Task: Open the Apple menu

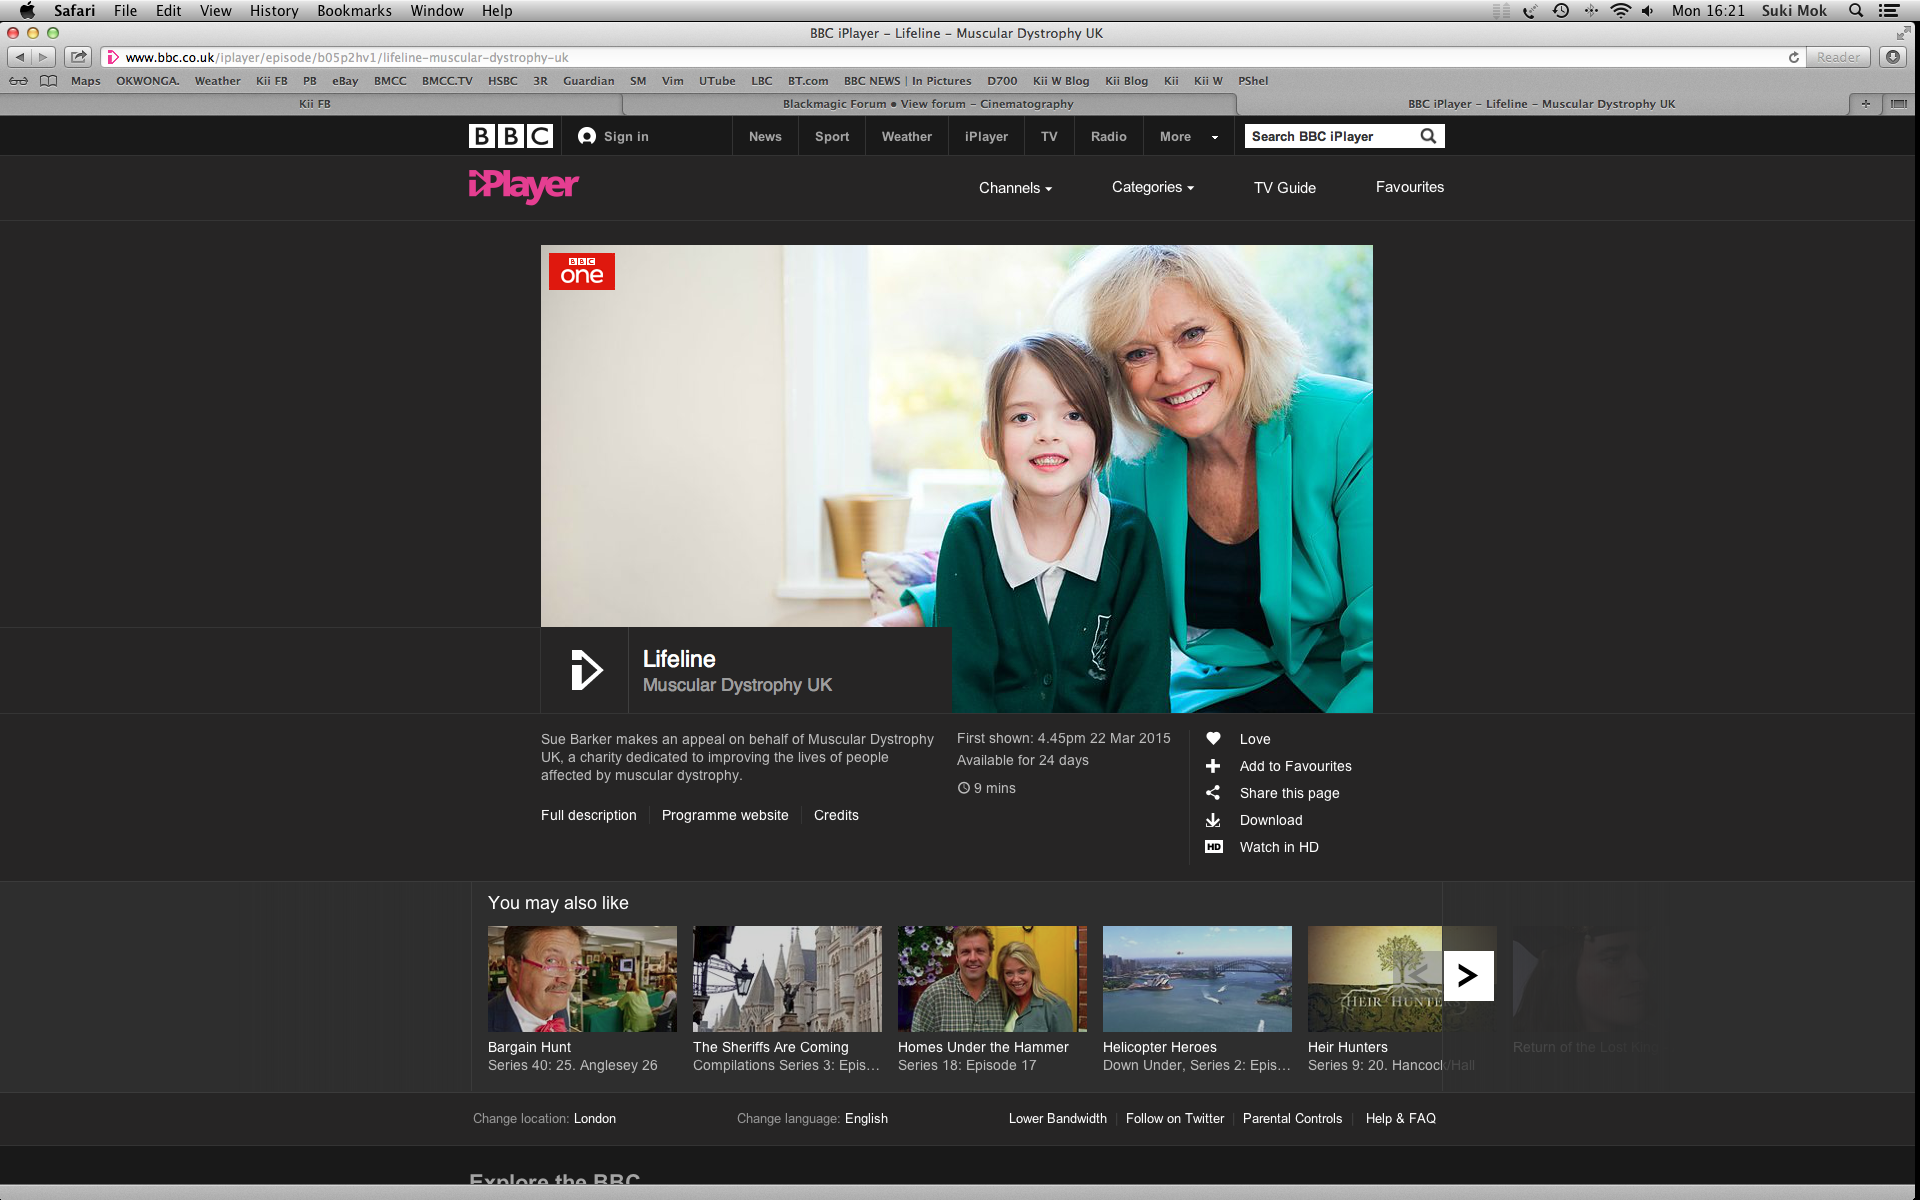Action: (x=27, y=11)
